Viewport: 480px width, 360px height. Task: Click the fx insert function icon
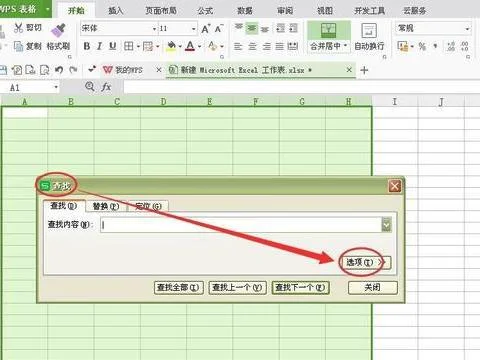click(x=106, y=87)
